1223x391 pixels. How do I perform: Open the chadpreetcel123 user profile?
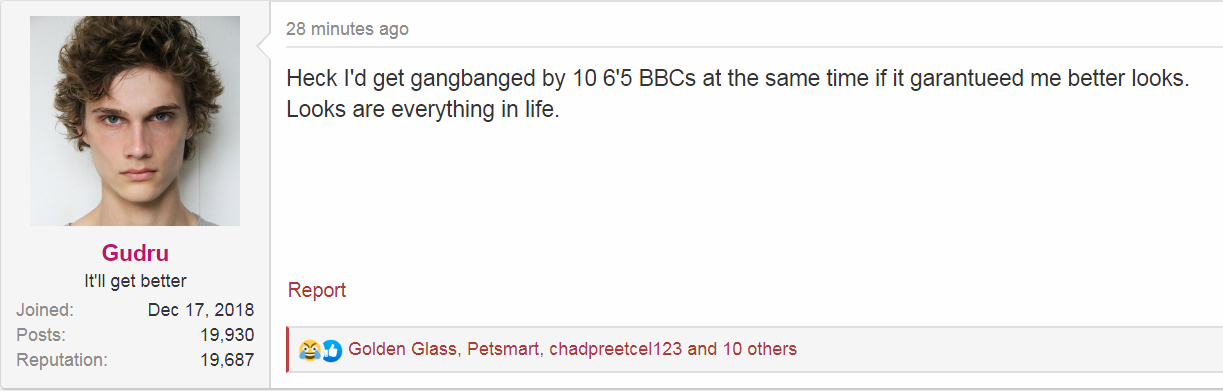(x=616, y=350)
